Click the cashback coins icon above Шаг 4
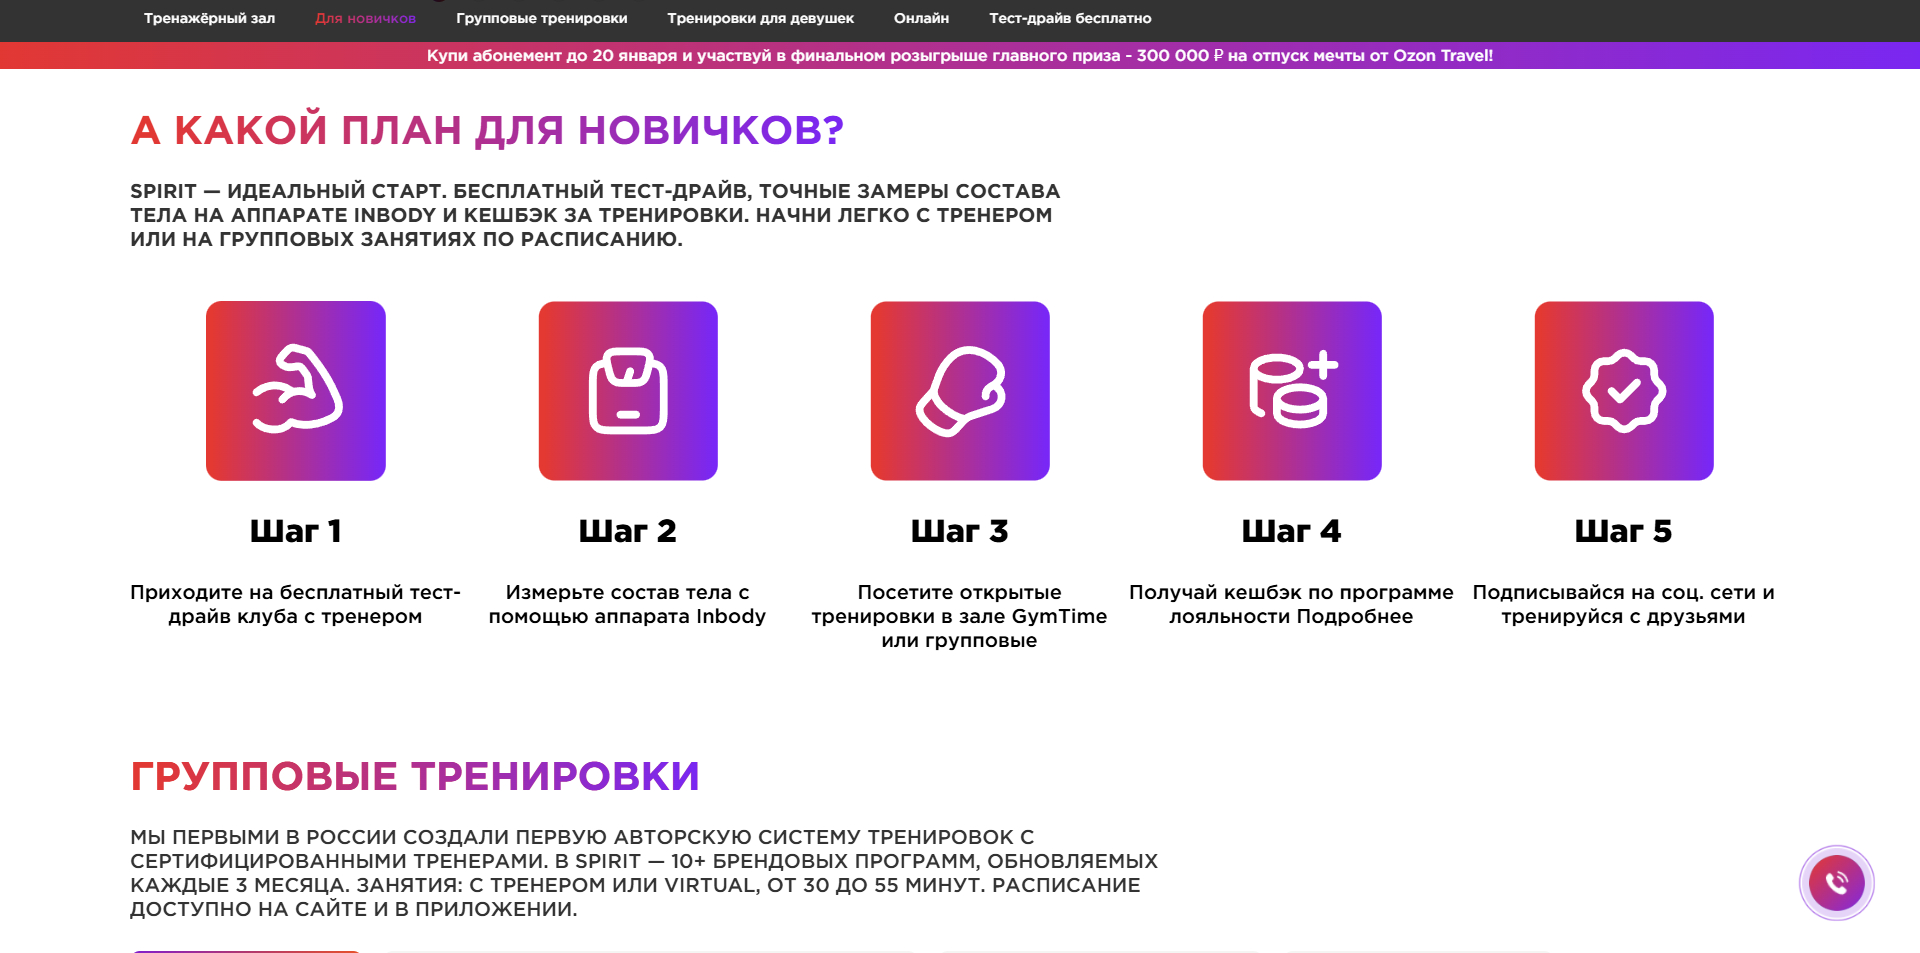The width and height of the screenshot is (1920, 953). click(x=1292, y=390)
